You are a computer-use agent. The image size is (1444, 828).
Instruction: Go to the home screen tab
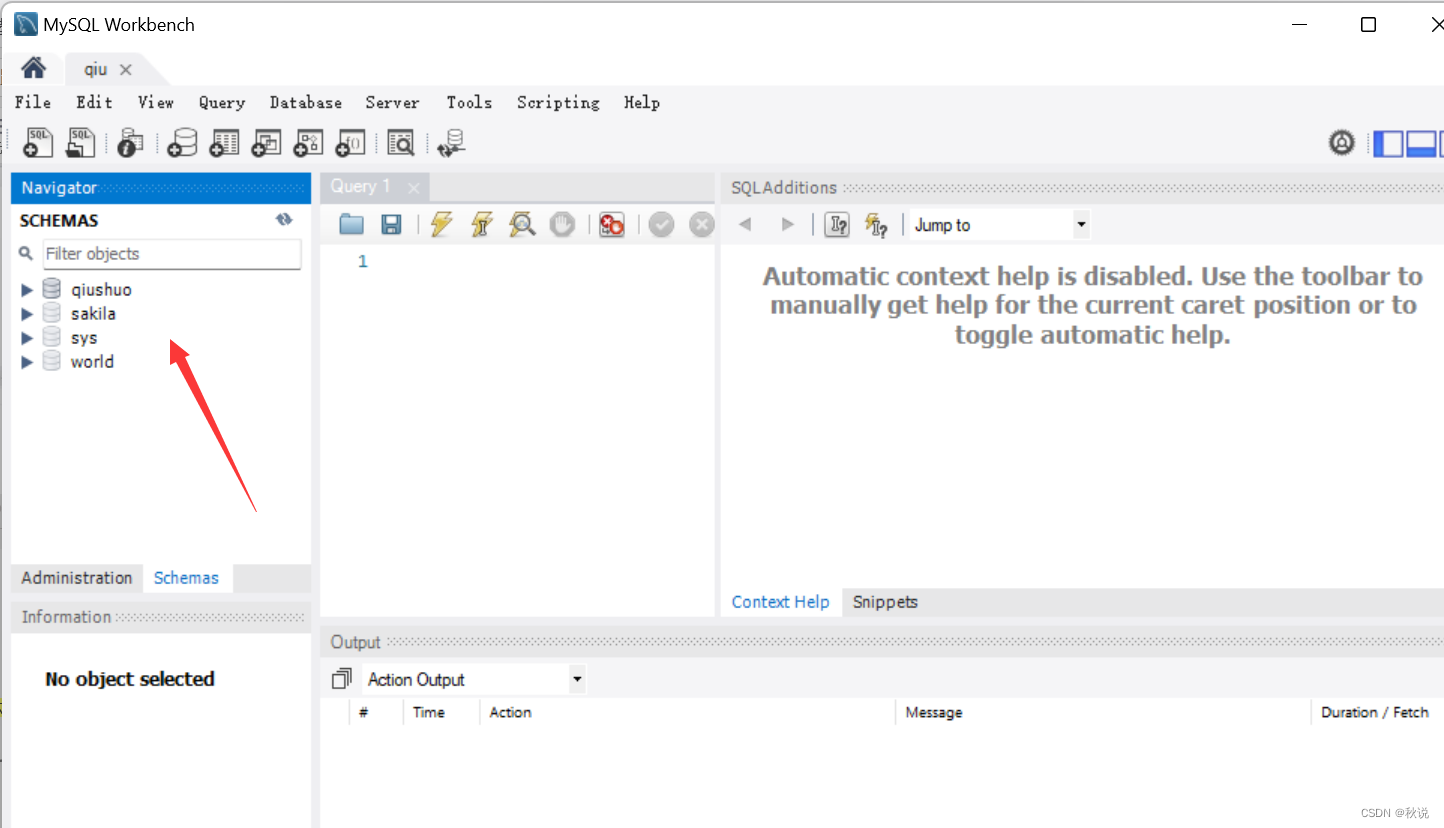(x=33, y=68)
